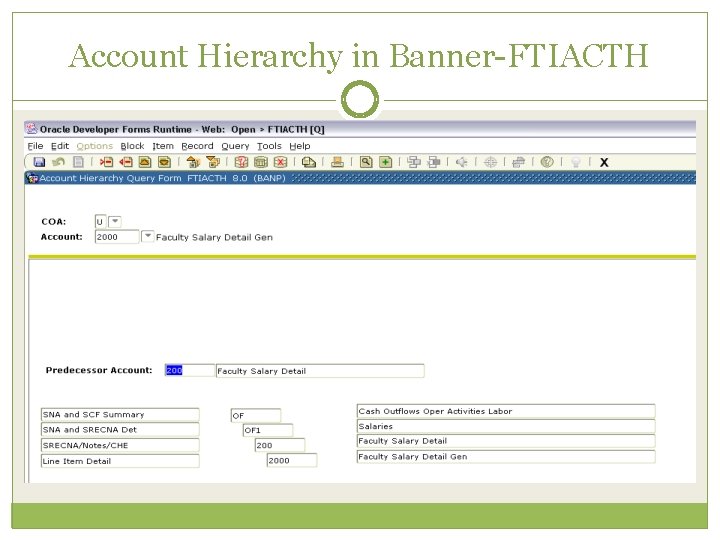Click the 200 hierarchy code field
The image size is (720, 540).
[280, 445]
